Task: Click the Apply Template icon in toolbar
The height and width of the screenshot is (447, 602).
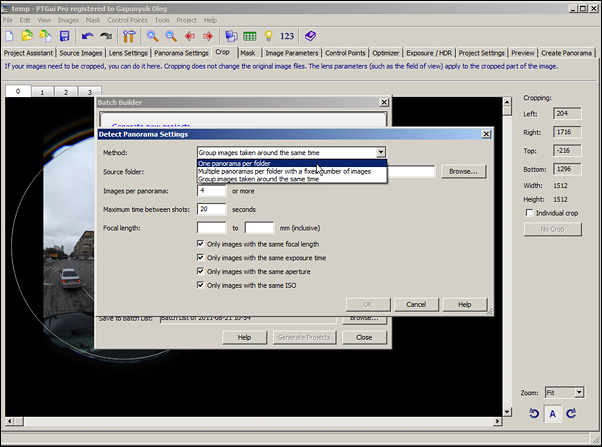Action: tap(46, 36)
